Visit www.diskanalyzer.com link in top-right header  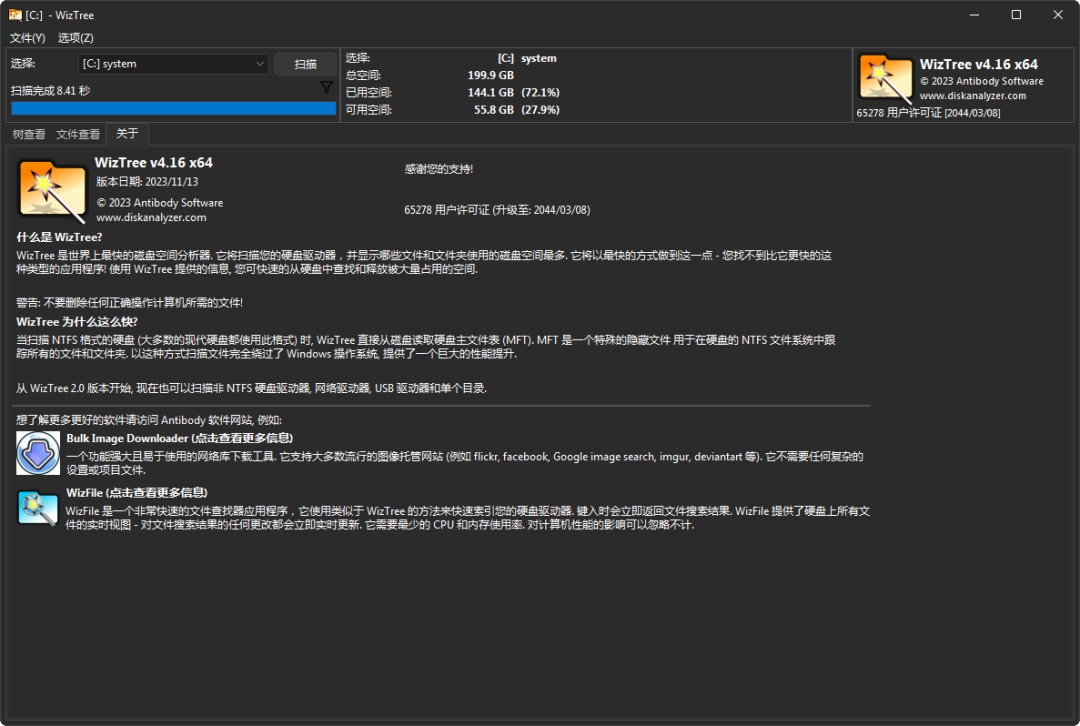click(973, 96)
